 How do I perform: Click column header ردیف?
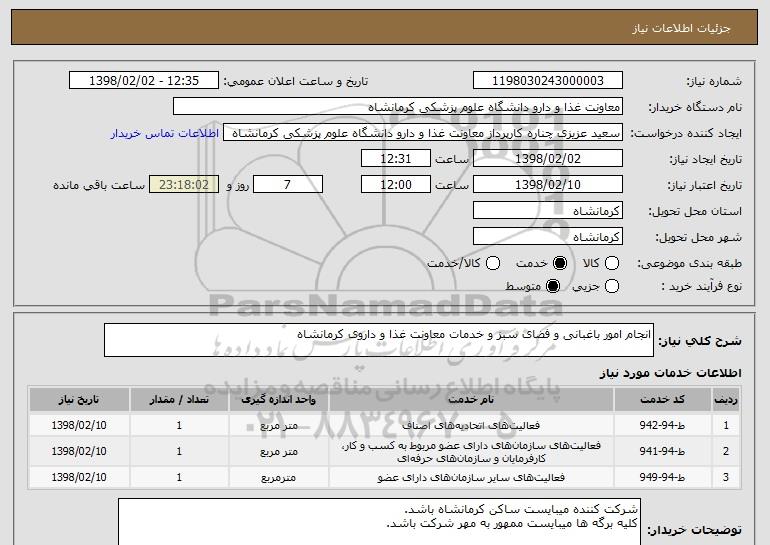pyautogui.click(x=726, y=400)
